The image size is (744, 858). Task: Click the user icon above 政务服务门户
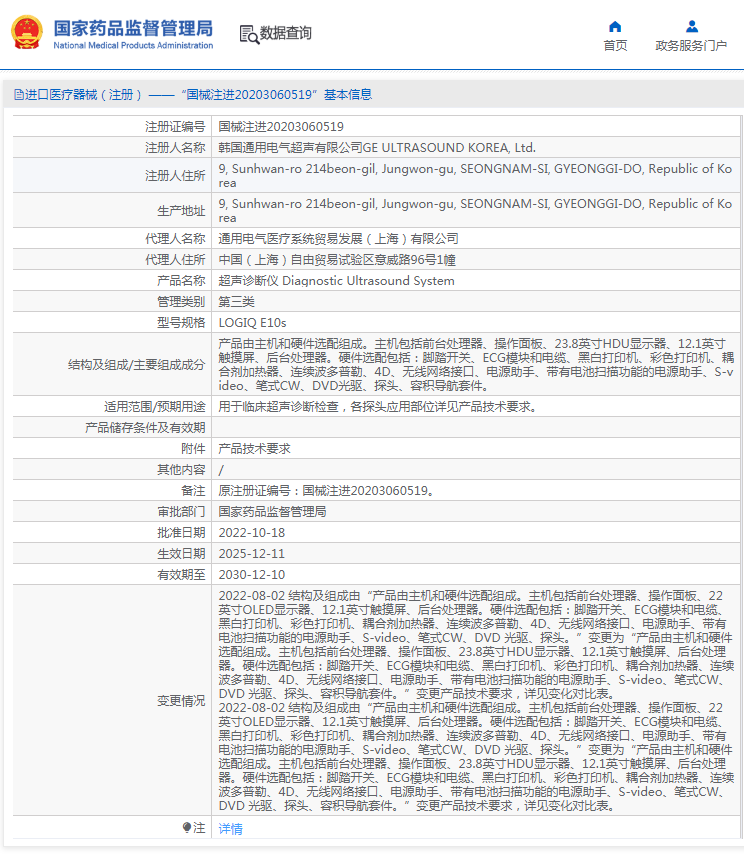coord(691,26)
